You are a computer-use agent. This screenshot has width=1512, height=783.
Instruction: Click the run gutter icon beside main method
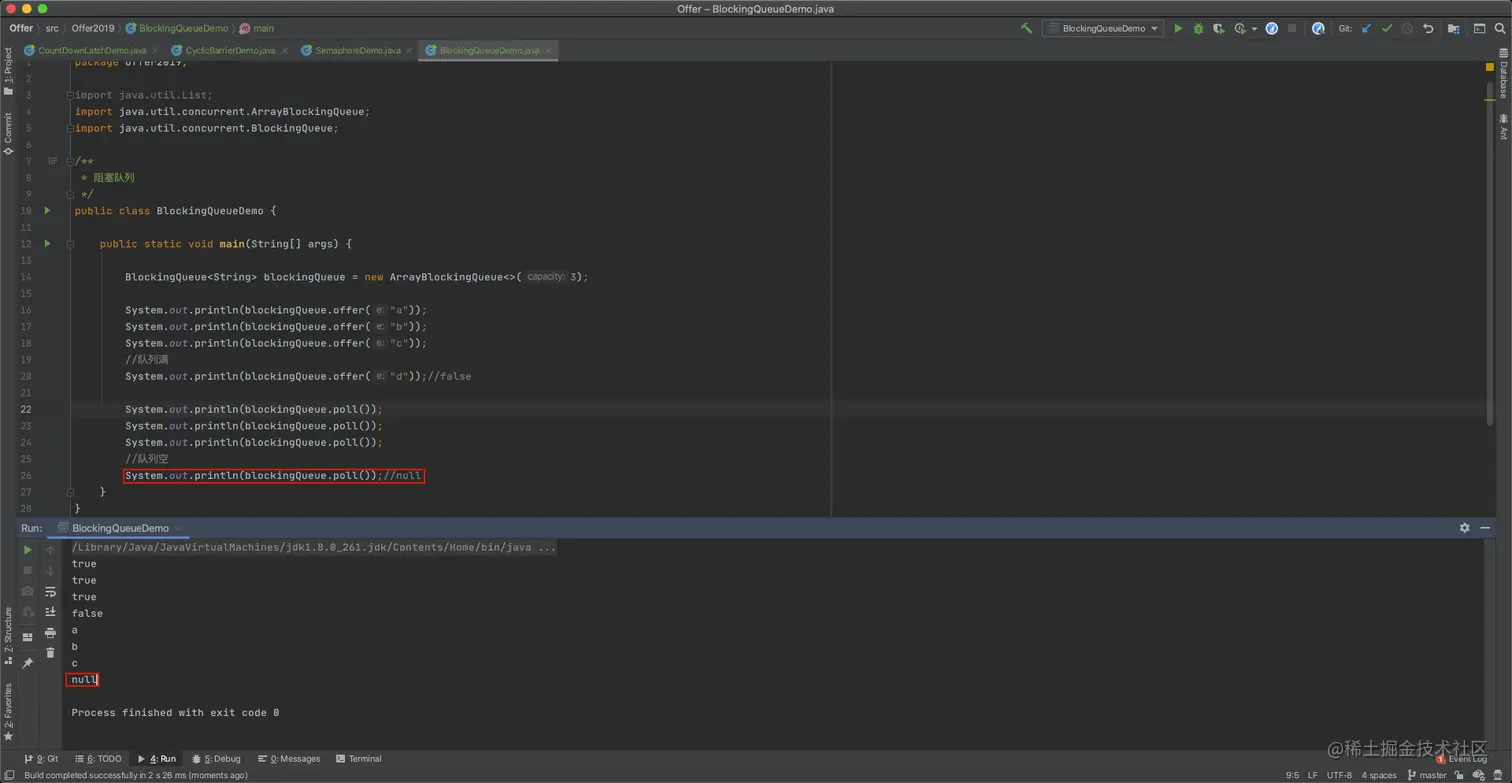(x=47, y=244)
